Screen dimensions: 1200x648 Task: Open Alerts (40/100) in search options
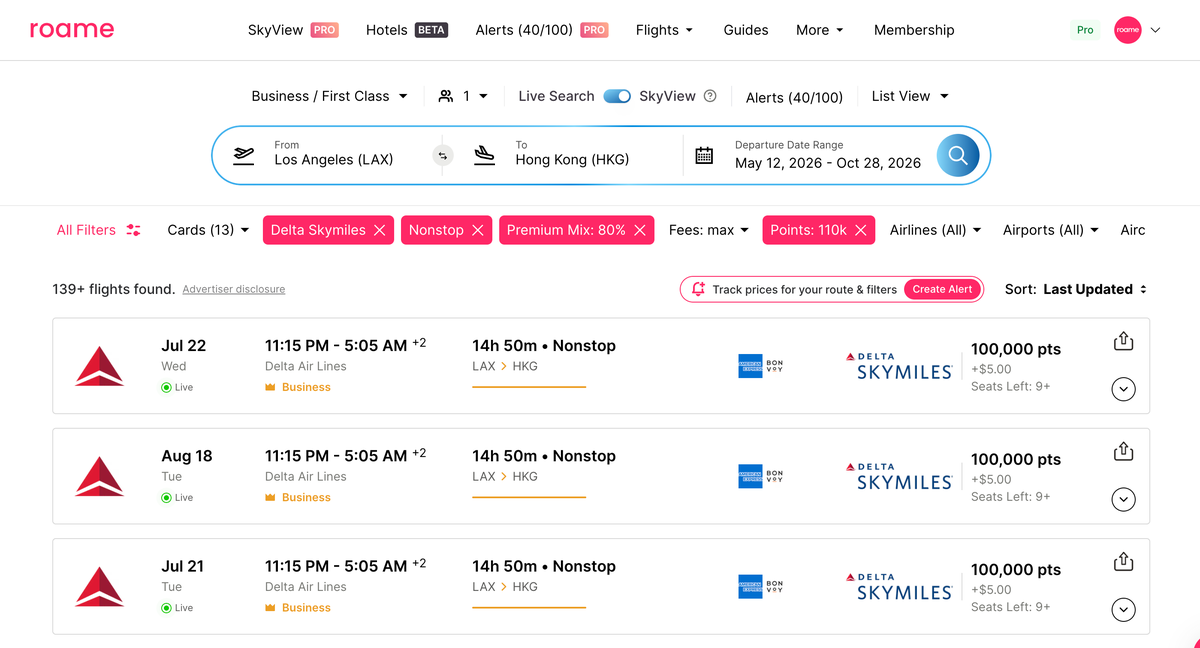click(794, 97)
